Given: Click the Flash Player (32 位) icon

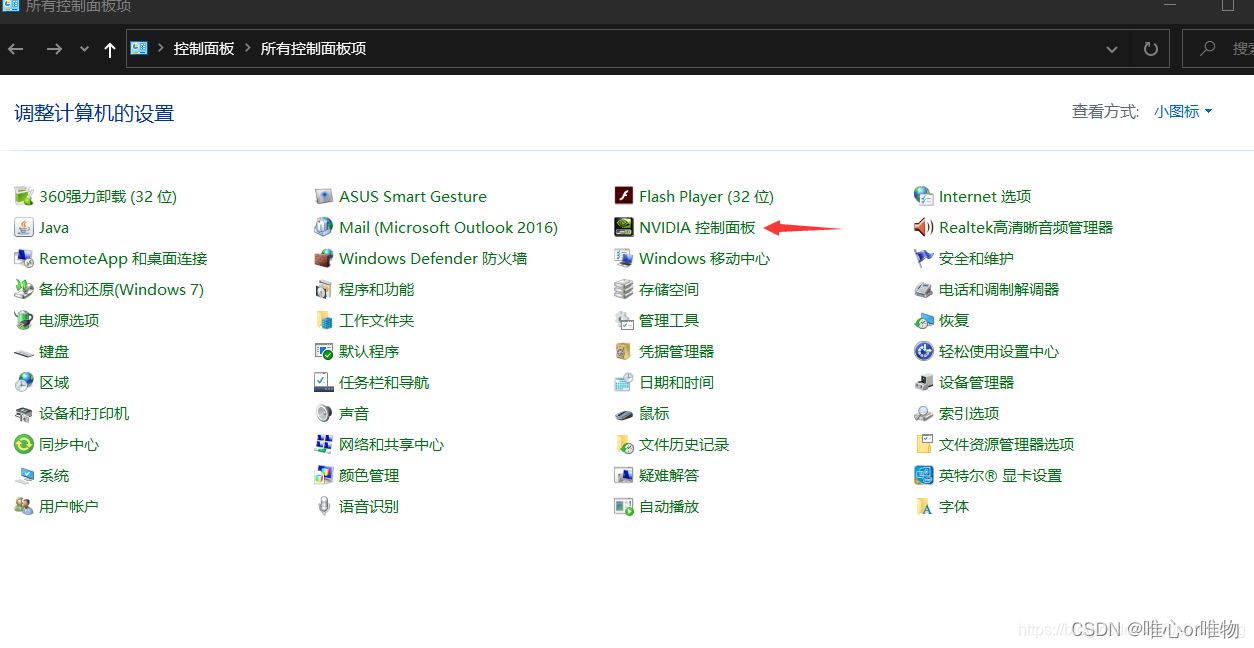Looking at the screenshot, I should coord(624,196).
